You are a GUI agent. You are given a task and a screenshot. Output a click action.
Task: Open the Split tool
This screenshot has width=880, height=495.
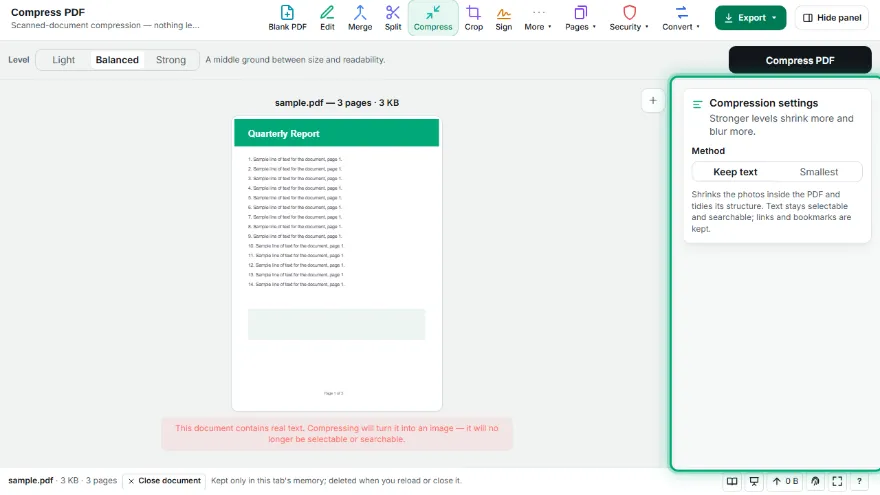(x=393, y=18)
